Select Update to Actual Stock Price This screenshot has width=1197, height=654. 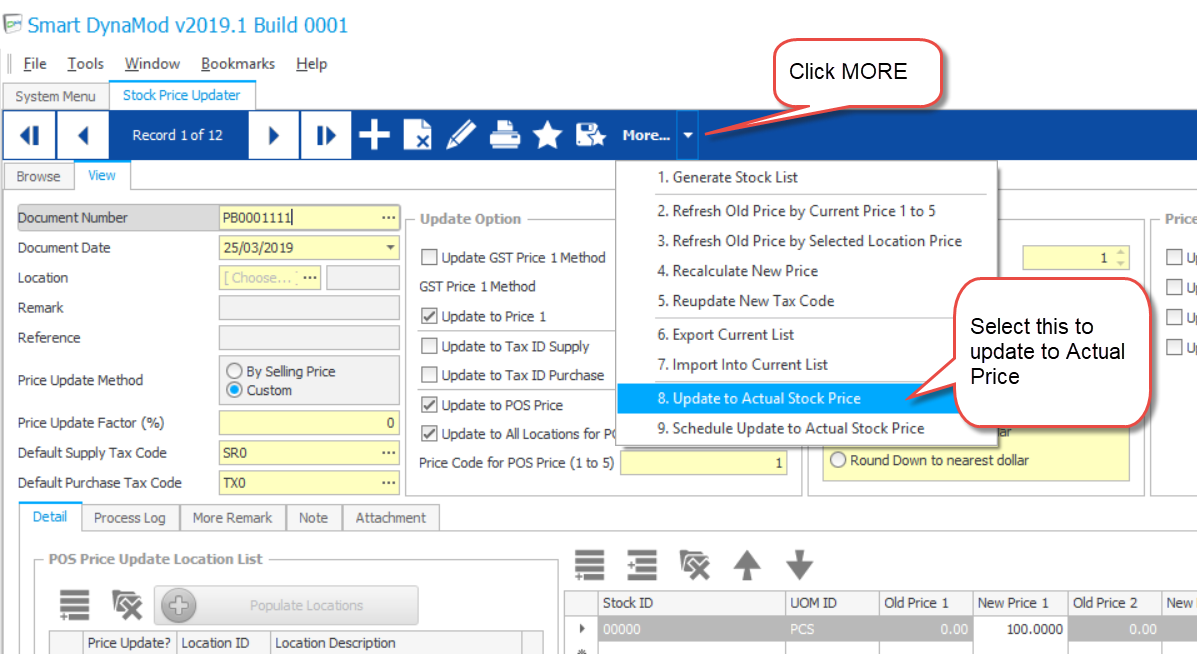pos(786,398)
